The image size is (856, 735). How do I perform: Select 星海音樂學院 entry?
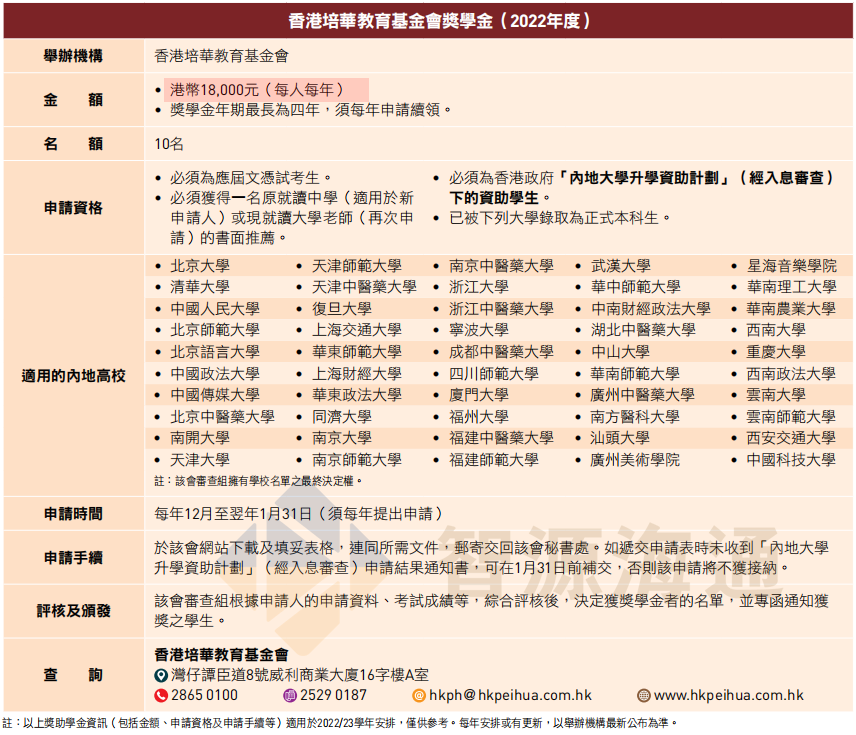[x=792, y=266]
